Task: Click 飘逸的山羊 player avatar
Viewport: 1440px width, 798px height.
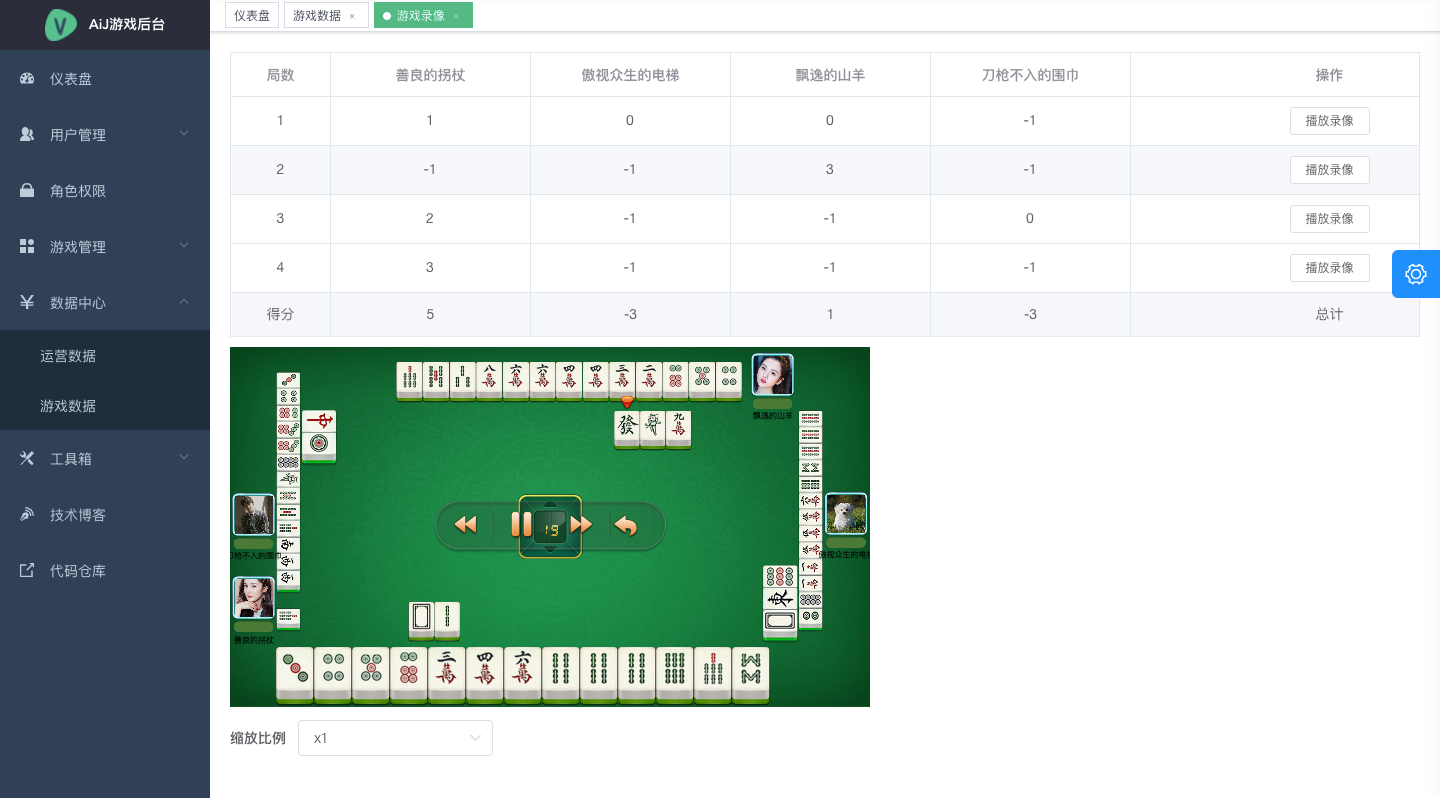Action: [x=772, y=375]
